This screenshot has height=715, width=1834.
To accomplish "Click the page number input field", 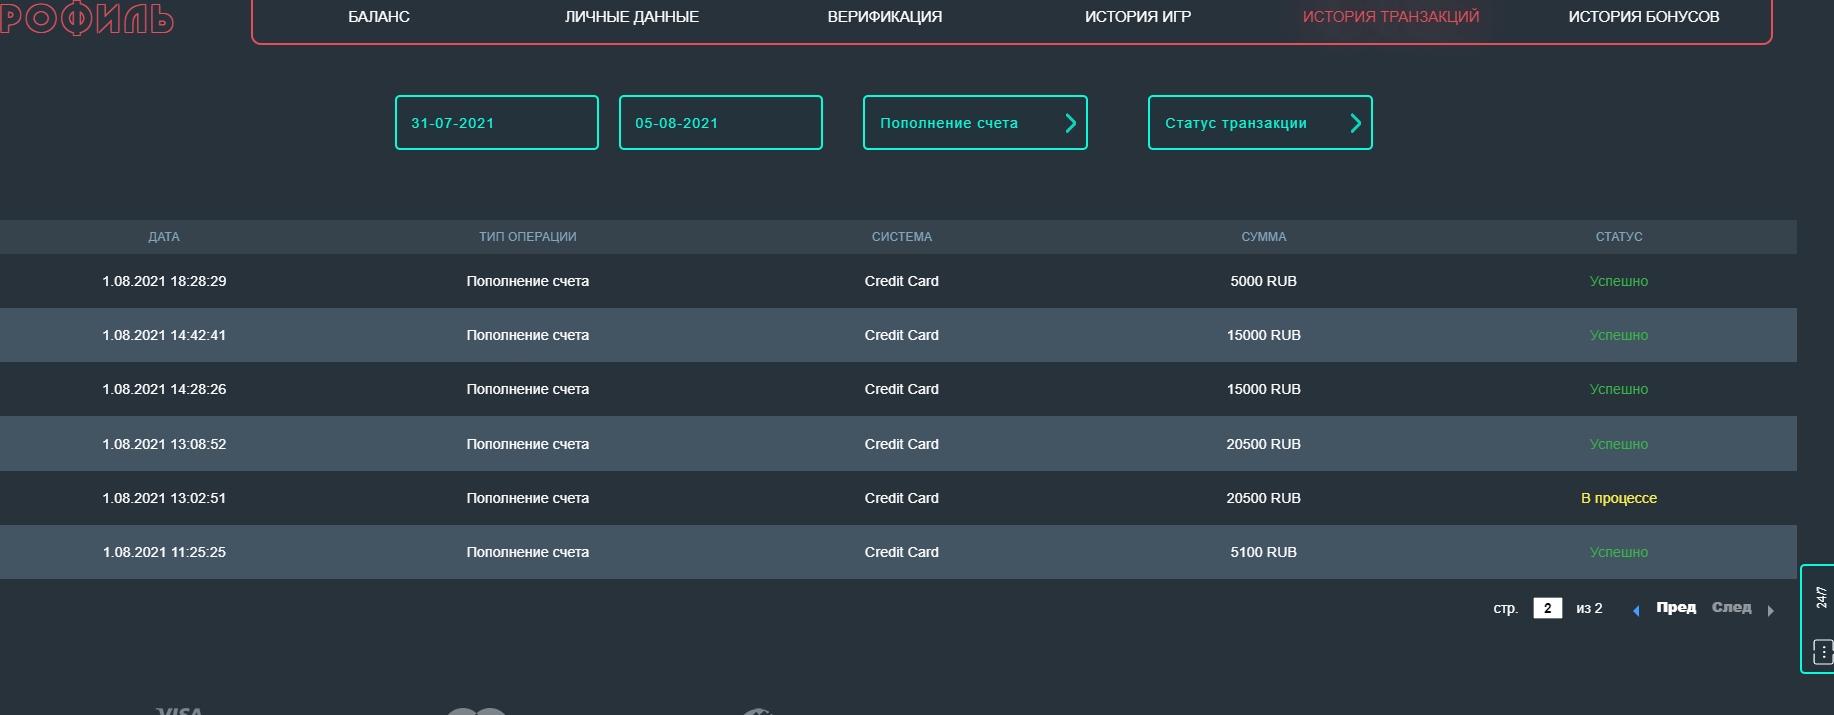I will 1548,608.
